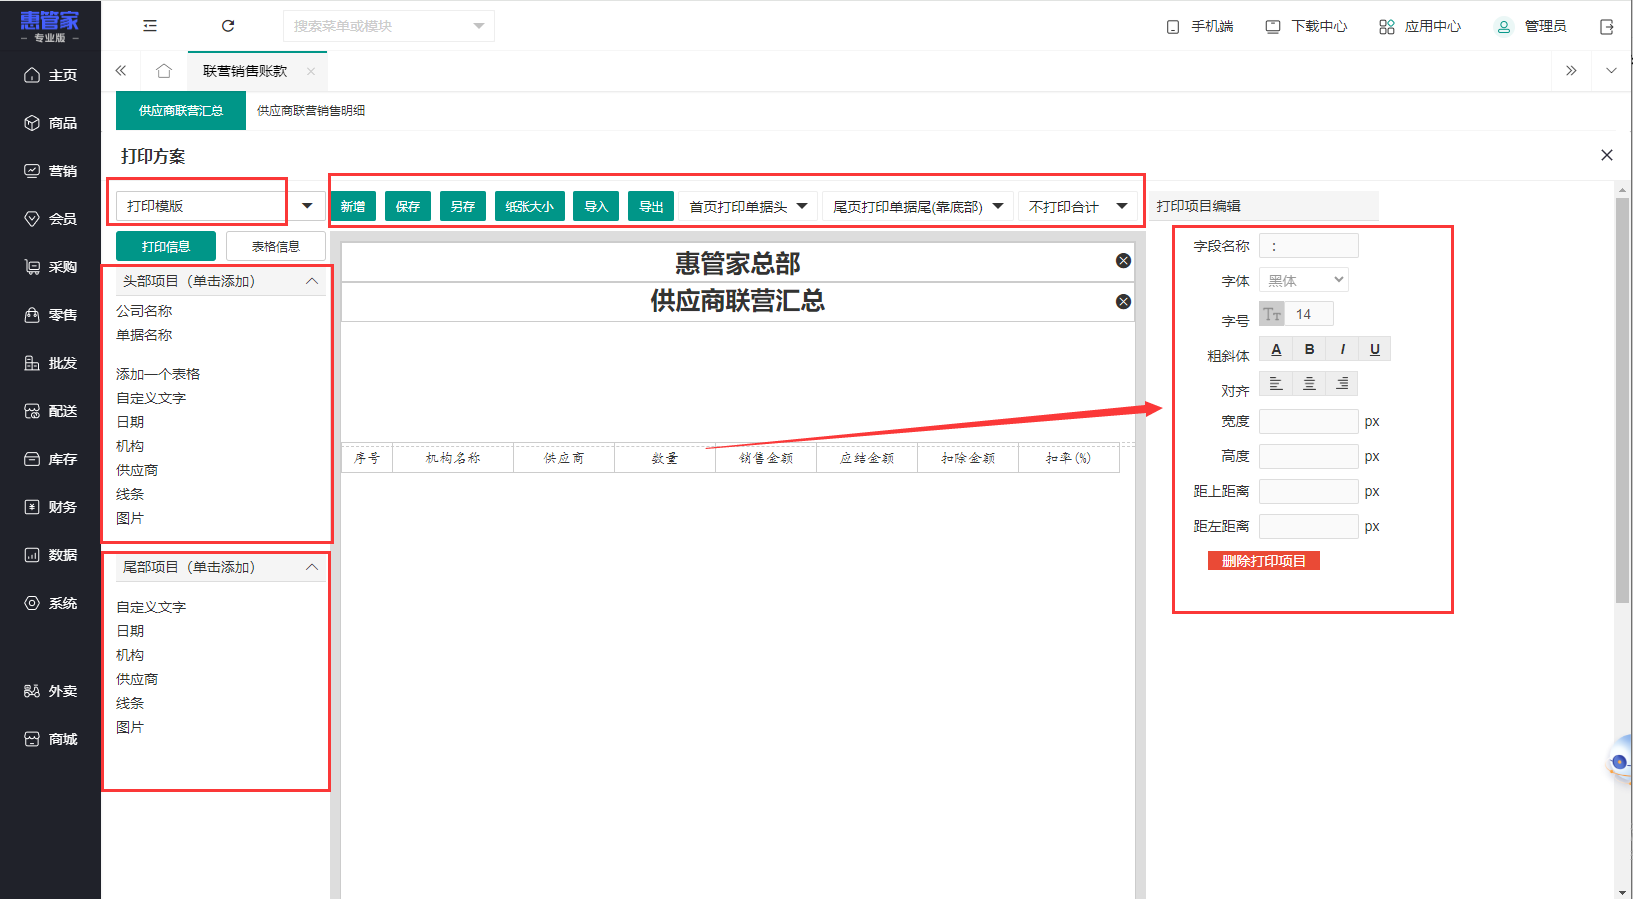This screenshot has height=899, width=1633.
Task: Open the 商城 mall sidebar module
Action: (x=50, y=739)
